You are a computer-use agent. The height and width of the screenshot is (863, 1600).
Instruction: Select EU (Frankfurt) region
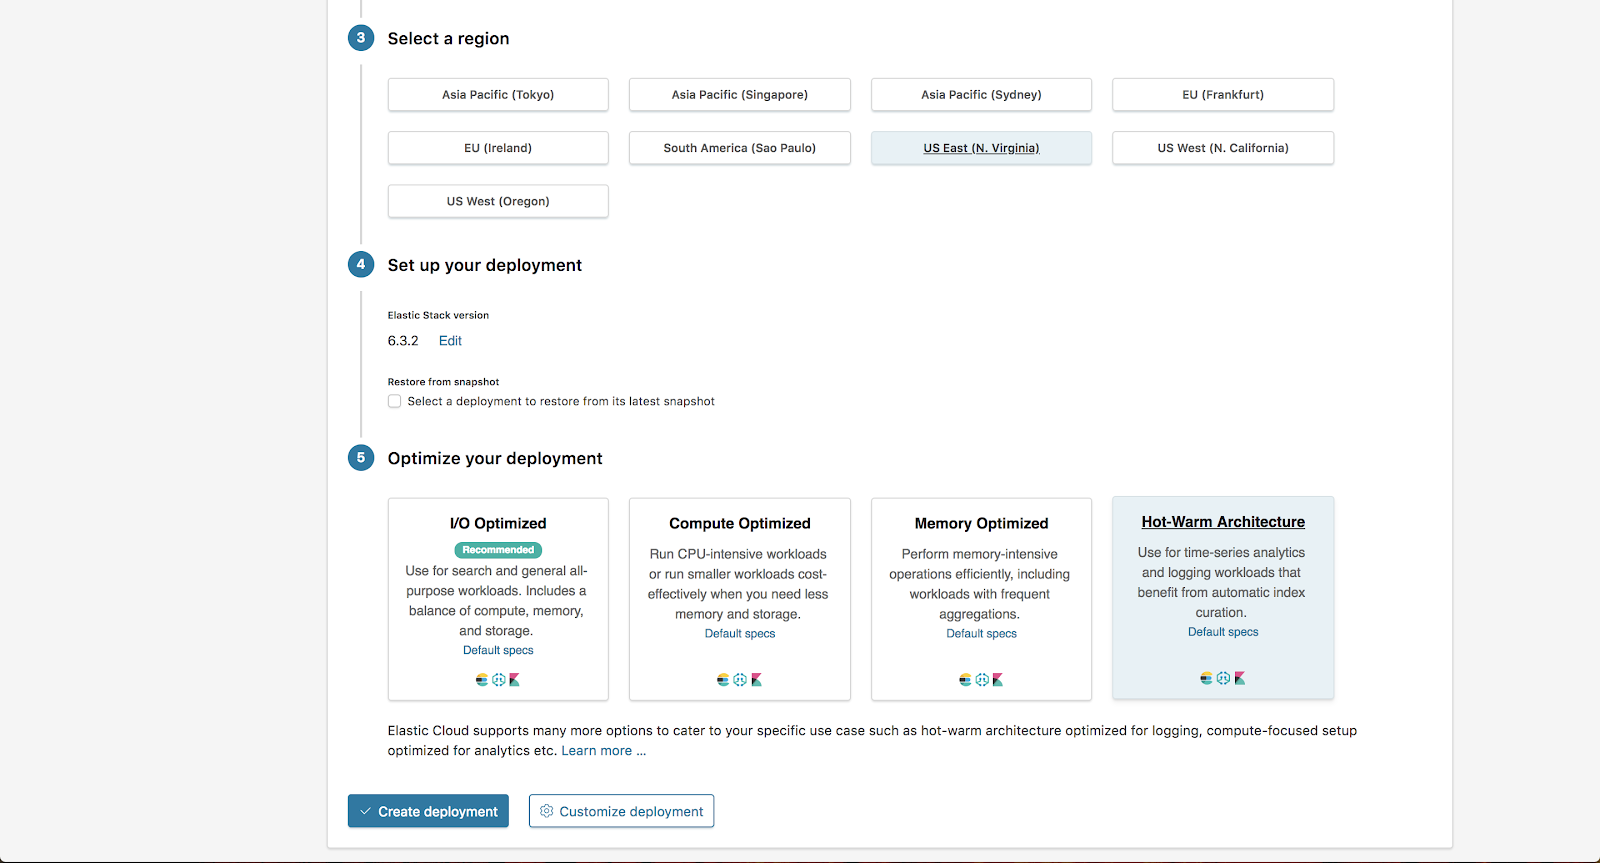(x=1223, y=95)
